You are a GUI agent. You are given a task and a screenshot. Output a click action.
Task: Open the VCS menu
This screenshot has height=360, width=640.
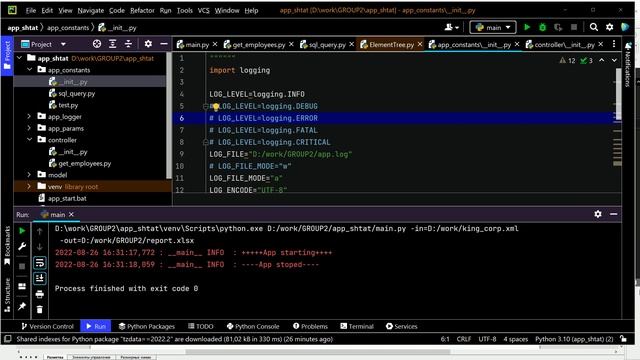(203, 11)
